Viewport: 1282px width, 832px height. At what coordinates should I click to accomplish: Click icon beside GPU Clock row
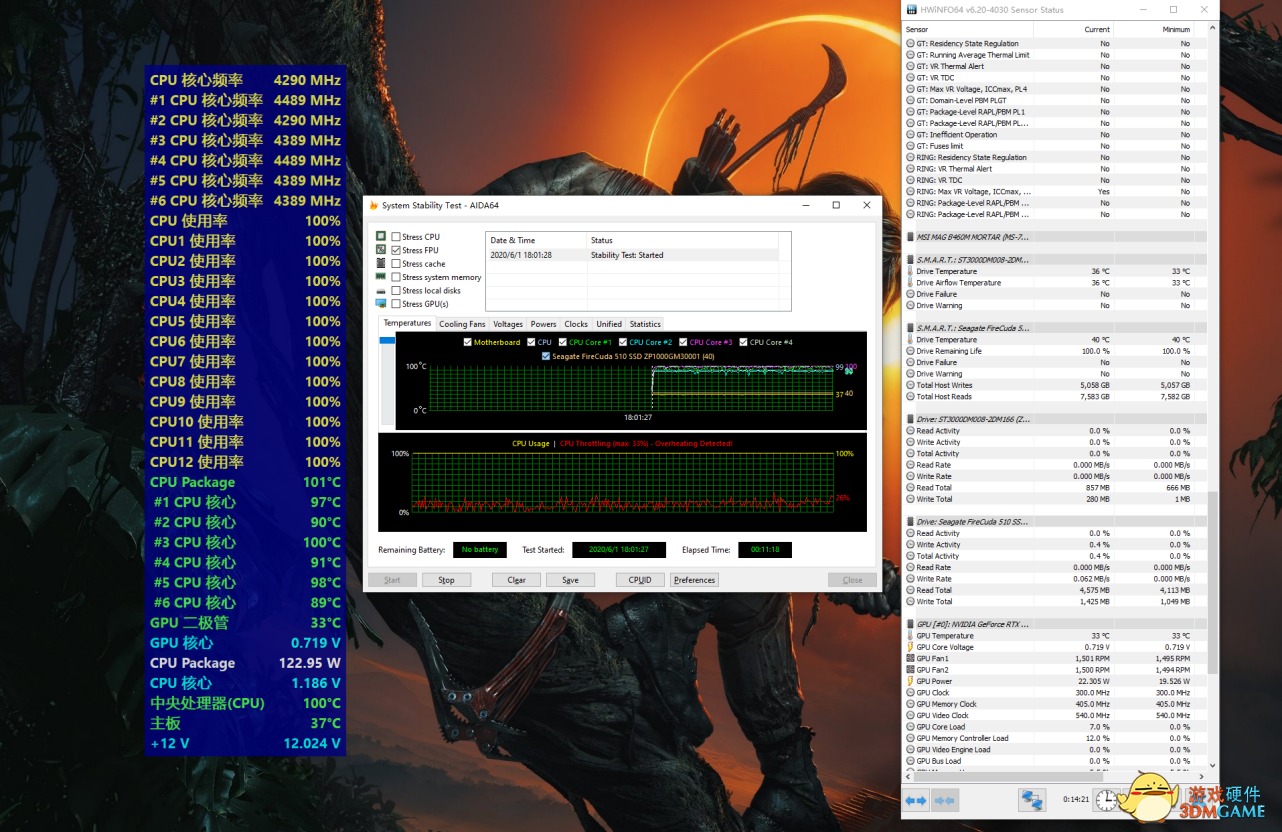tap(910, 693)
